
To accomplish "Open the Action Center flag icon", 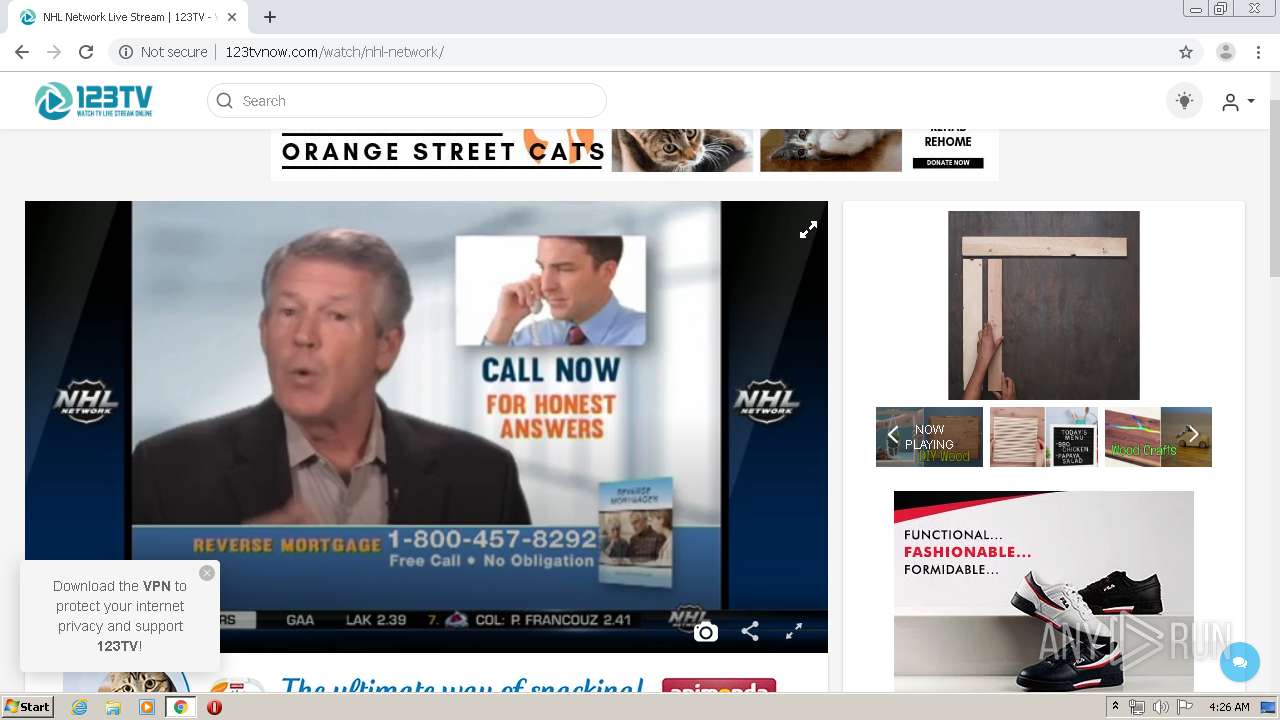I will tap(1184, 707).
